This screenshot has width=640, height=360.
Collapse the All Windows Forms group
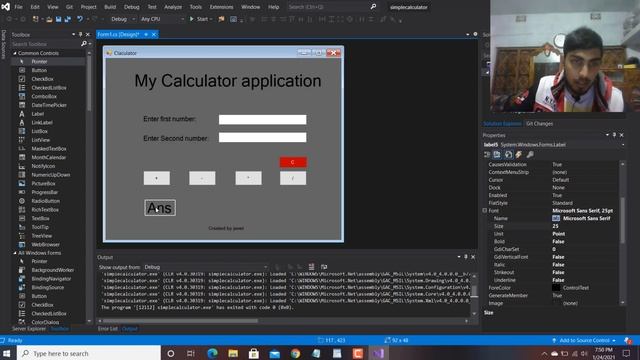pos(15,253)
